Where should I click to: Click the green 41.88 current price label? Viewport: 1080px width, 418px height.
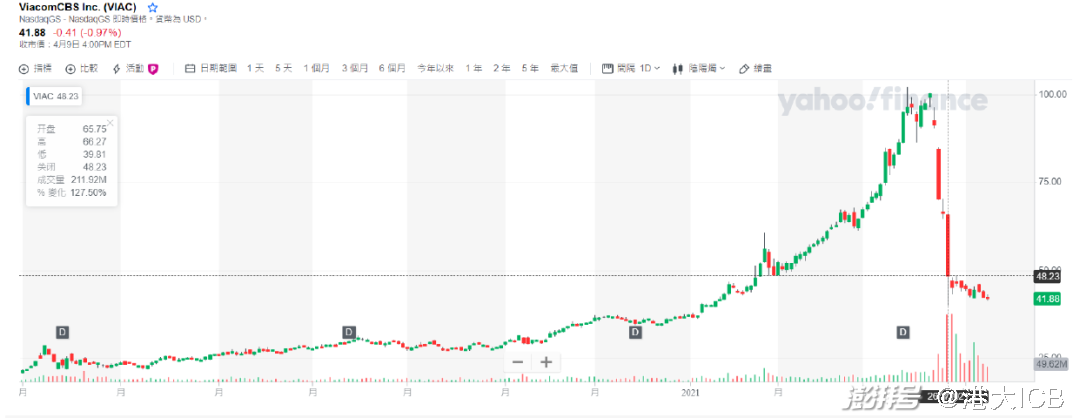pyautogui.click(x=1050, y=298)
